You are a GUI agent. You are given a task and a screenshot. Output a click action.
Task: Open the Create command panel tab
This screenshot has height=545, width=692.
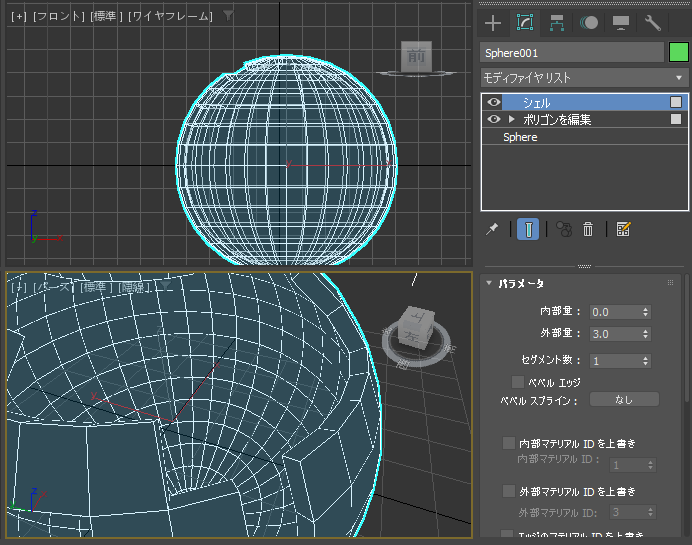[493, 23]
